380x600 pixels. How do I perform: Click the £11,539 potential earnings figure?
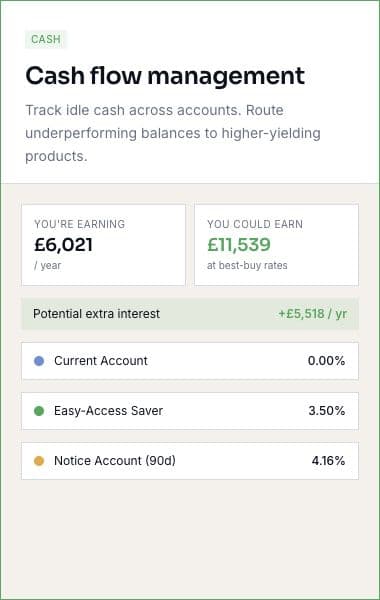pos(239,245)
